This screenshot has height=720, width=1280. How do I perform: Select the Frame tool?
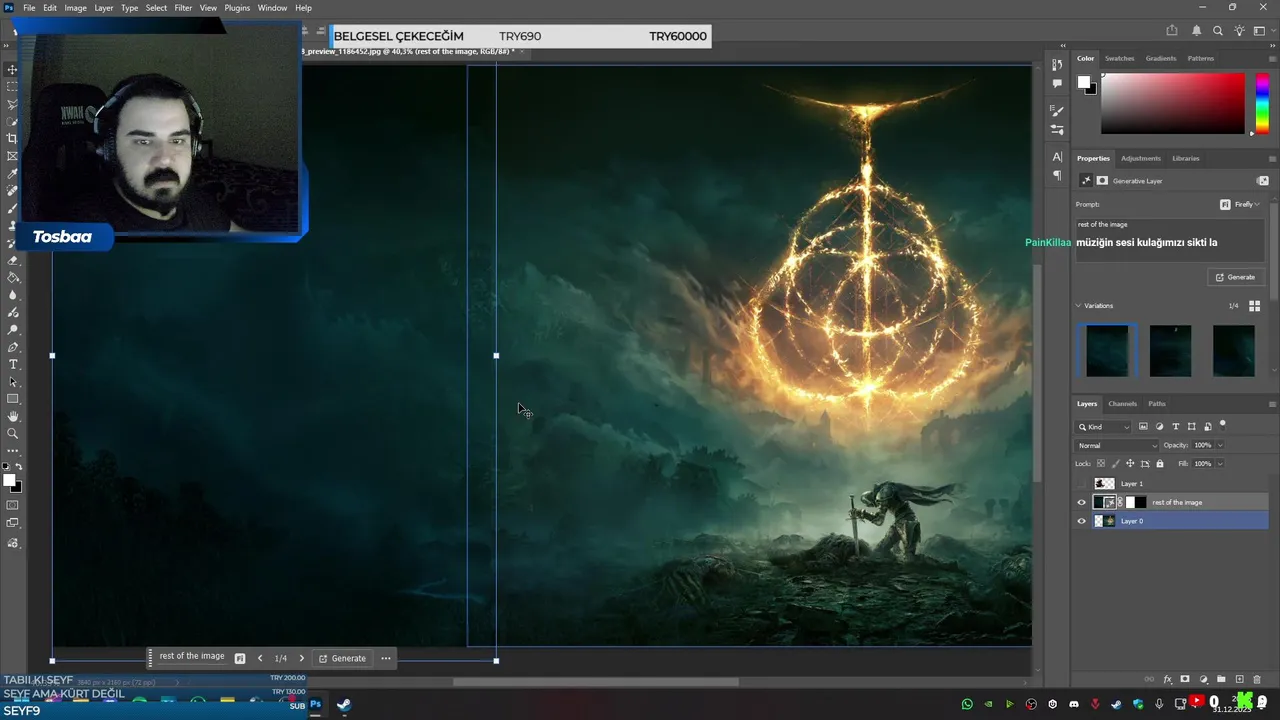point(12,156)
